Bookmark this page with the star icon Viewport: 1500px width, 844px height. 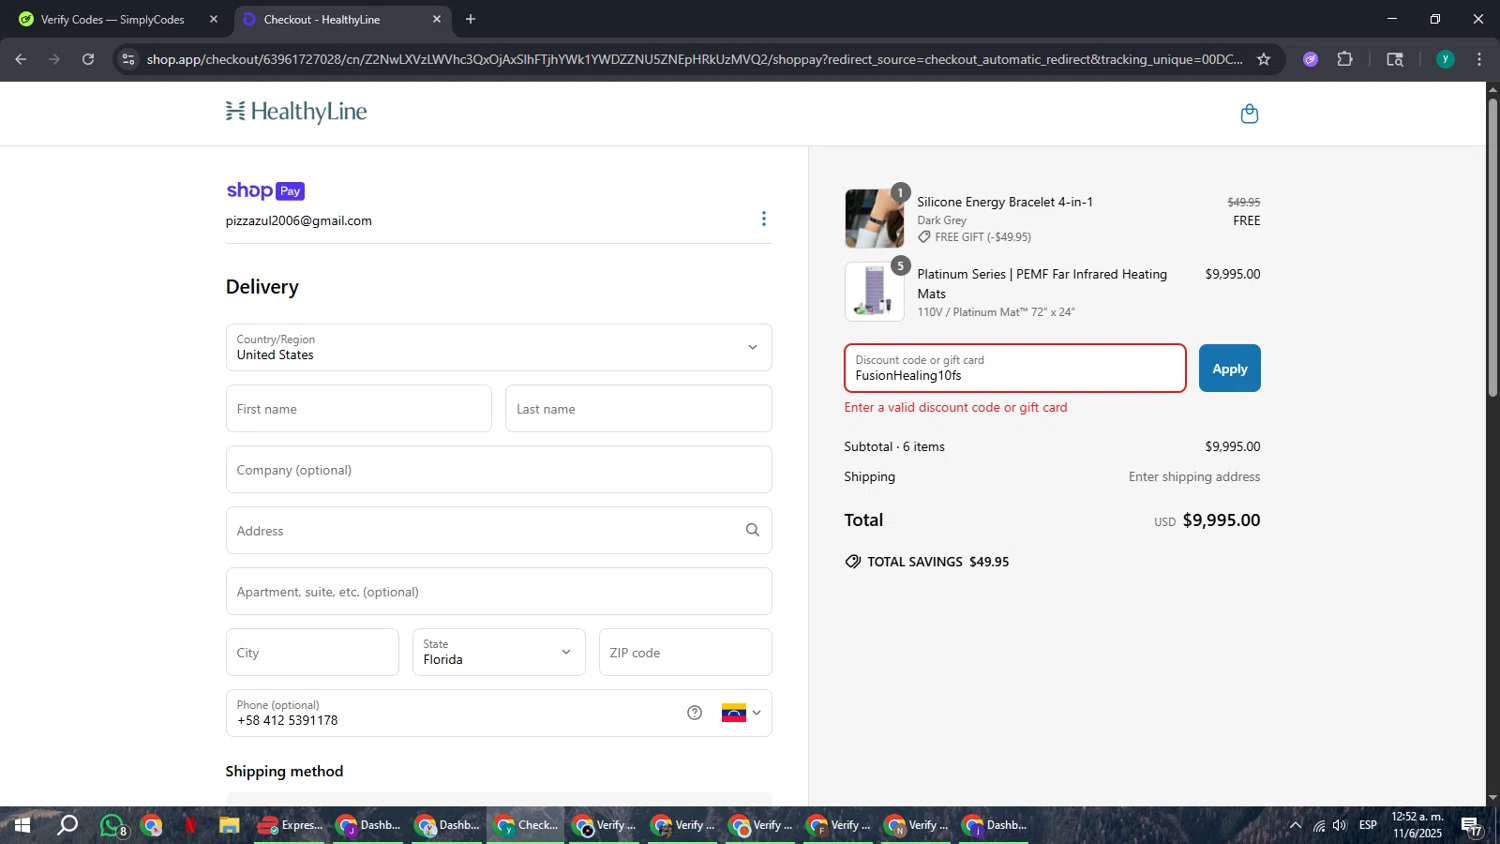(1263, 59)
